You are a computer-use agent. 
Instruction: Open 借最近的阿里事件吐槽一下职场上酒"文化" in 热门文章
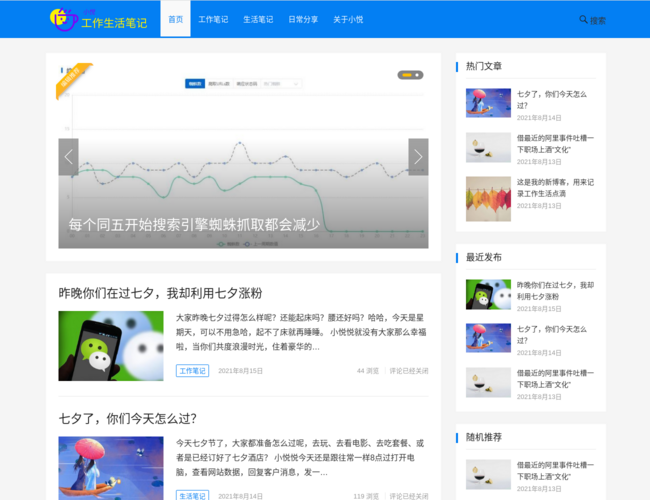555,144
